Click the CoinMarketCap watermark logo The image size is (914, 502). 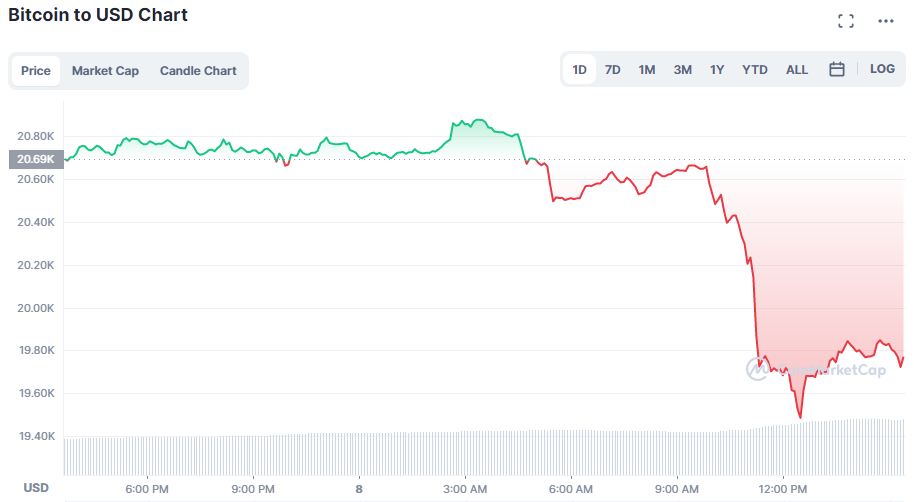802,369
